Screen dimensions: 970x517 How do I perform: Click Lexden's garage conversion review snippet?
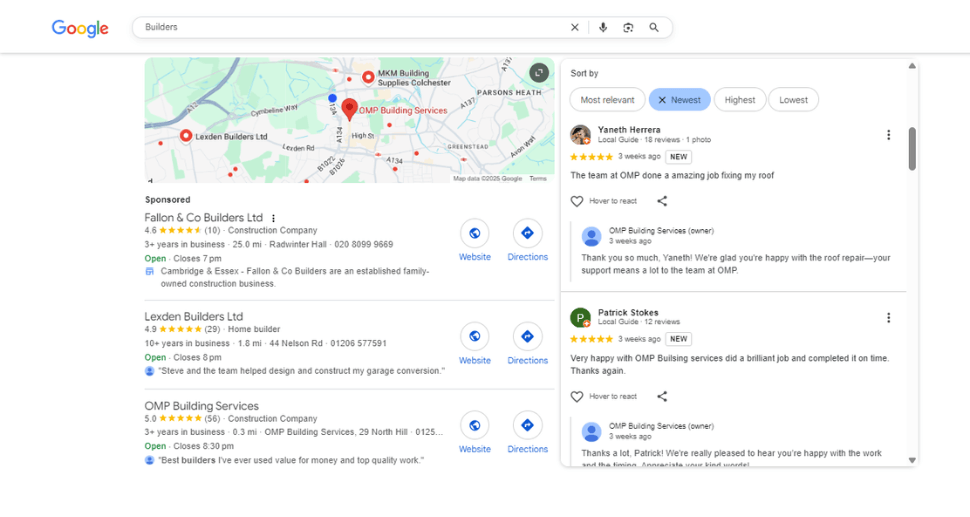point(301,371)
